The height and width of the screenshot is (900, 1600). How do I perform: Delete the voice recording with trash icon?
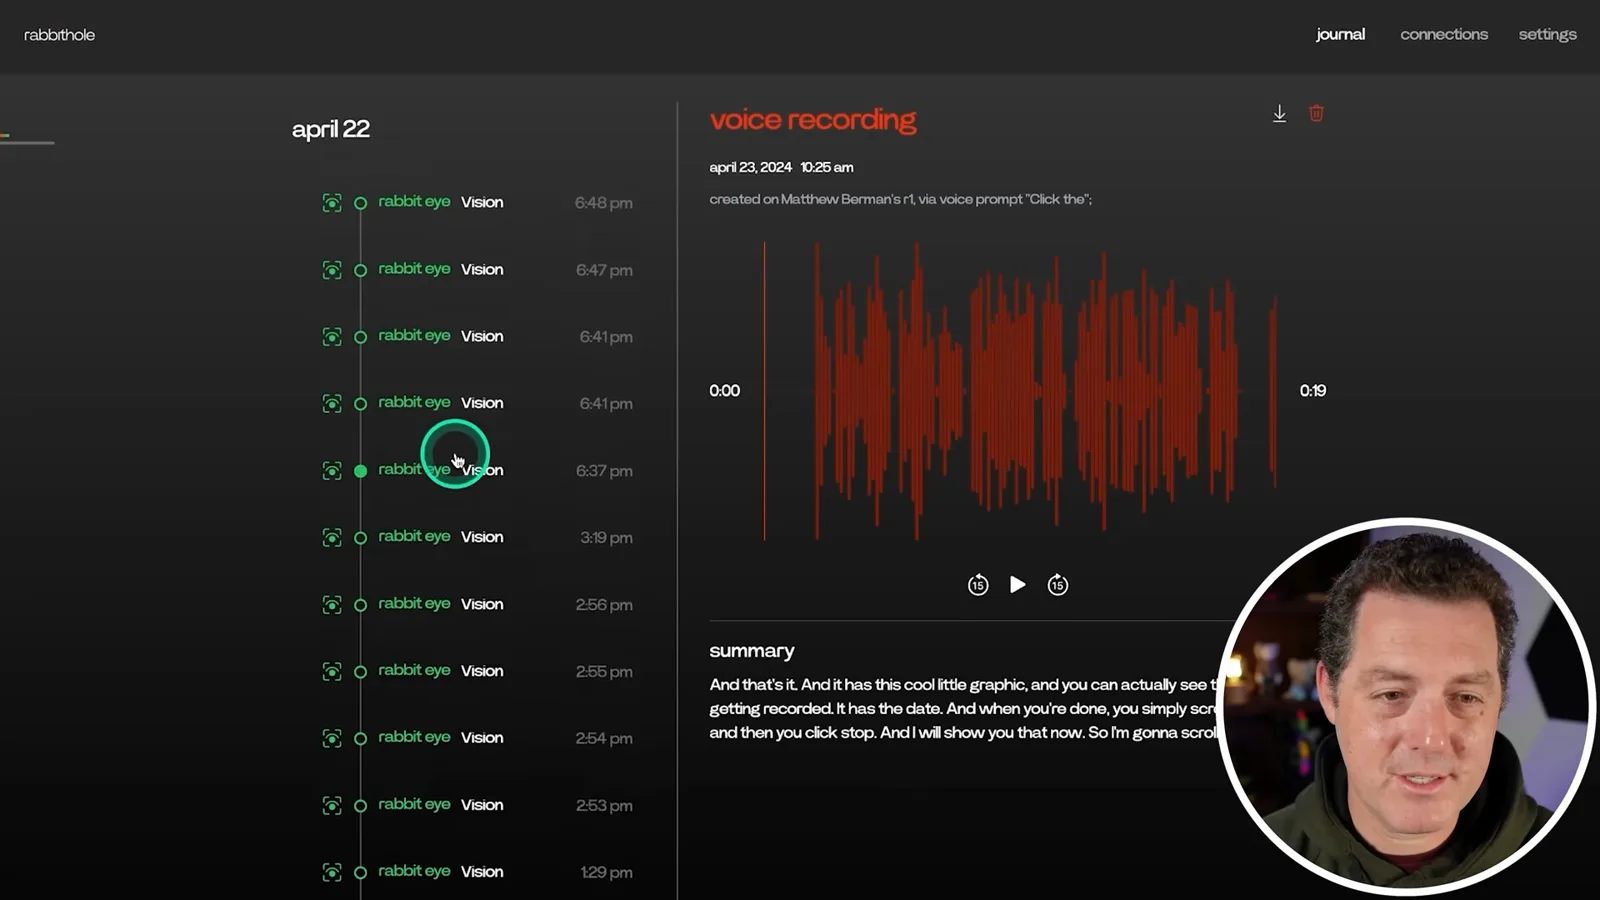click(1316, 114)
